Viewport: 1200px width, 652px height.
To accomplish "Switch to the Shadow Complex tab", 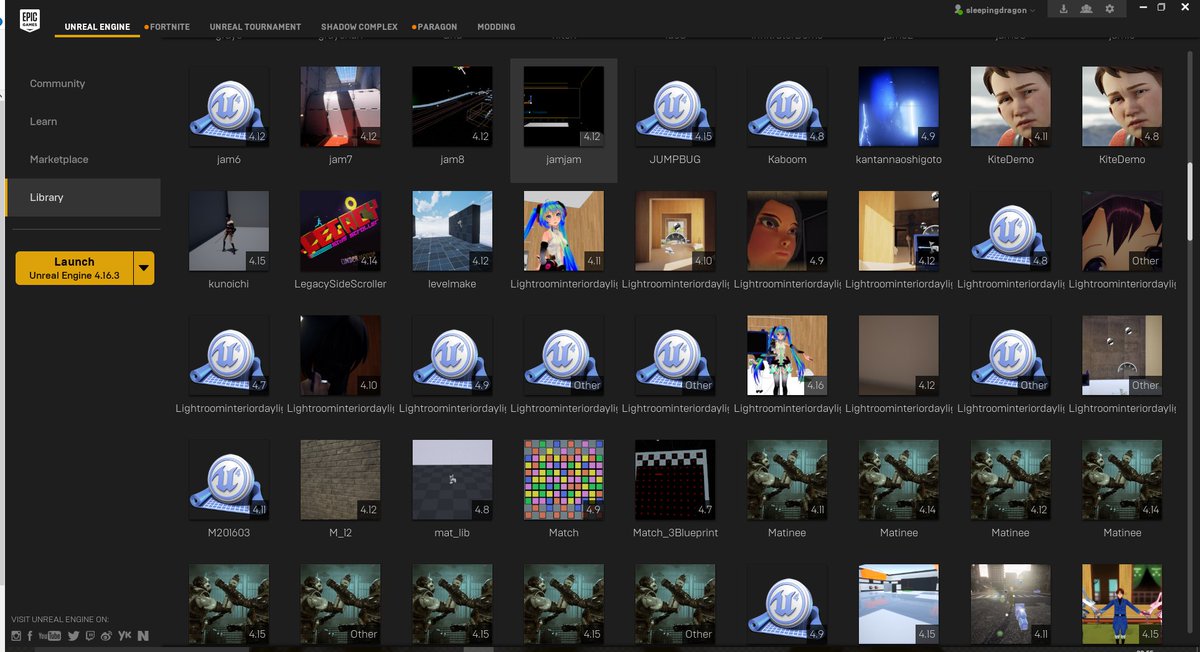I will tap(359, 27).
